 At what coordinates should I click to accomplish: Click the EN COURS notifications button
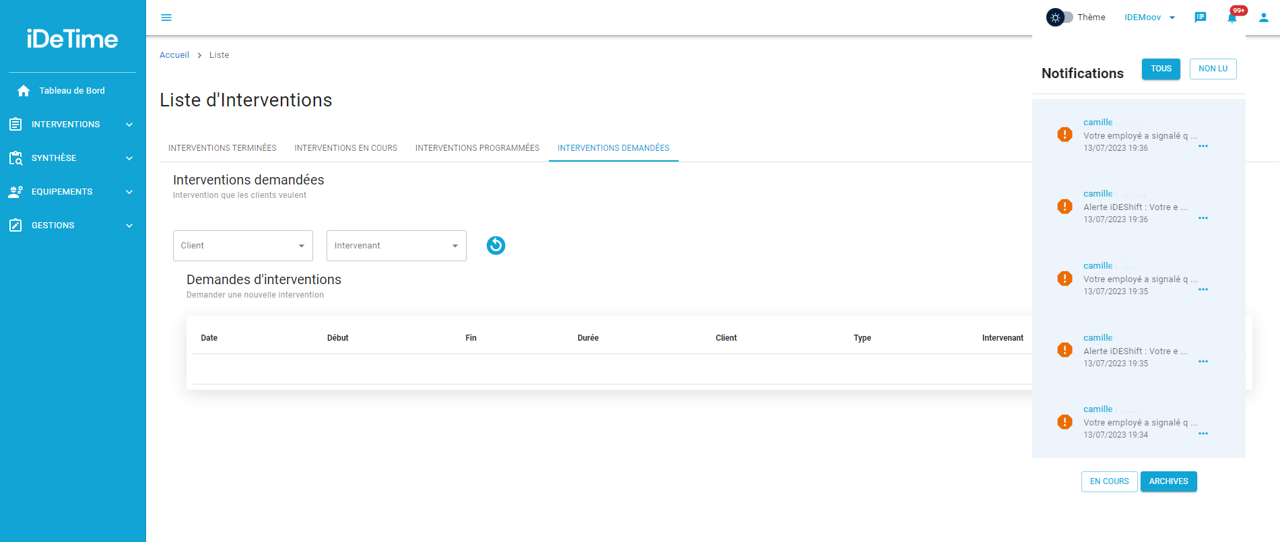point(1109,482)
